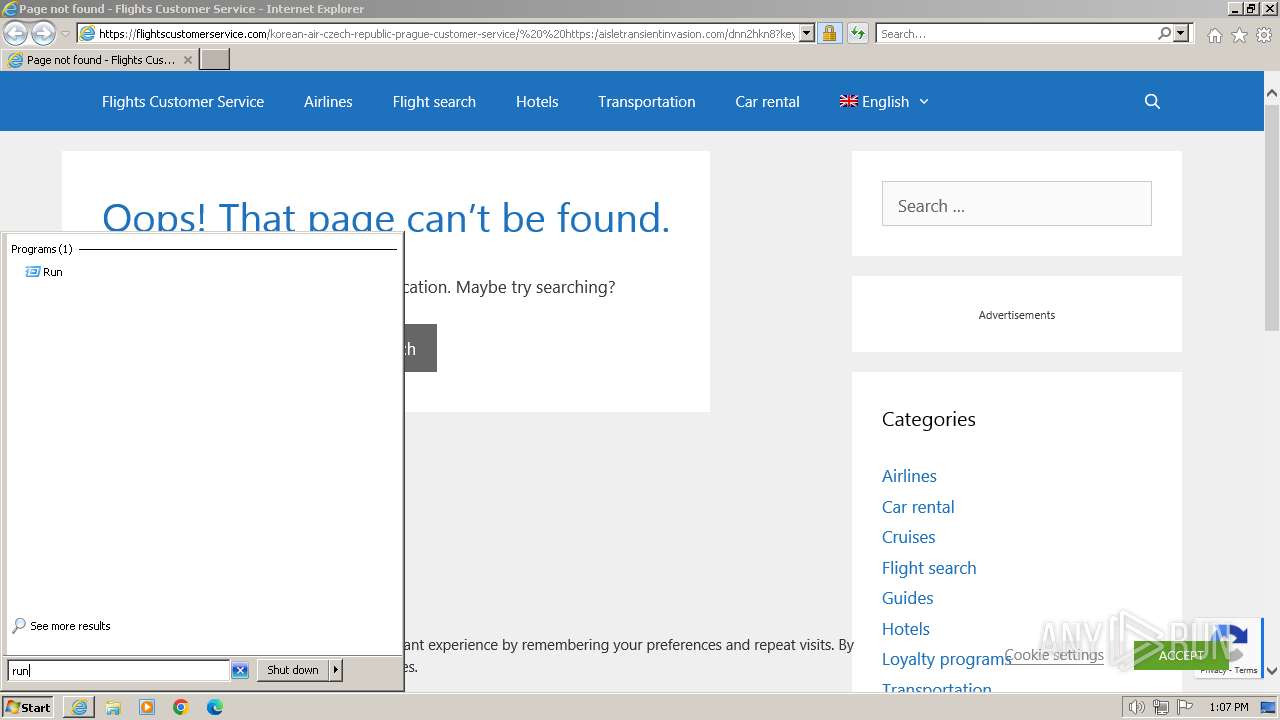Click the page scrollbar down arrow

click(1272, 671)
